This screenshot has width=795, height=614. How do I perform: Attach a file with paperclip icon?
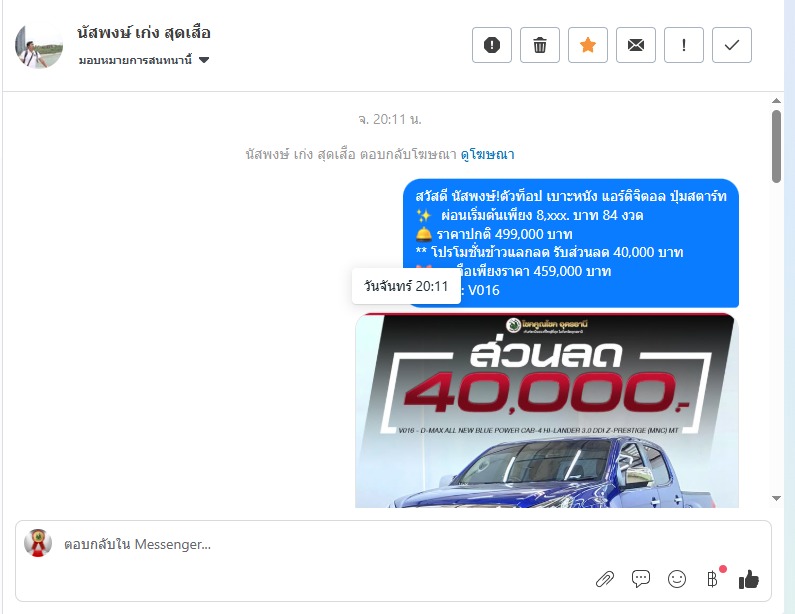click(604, 579)
